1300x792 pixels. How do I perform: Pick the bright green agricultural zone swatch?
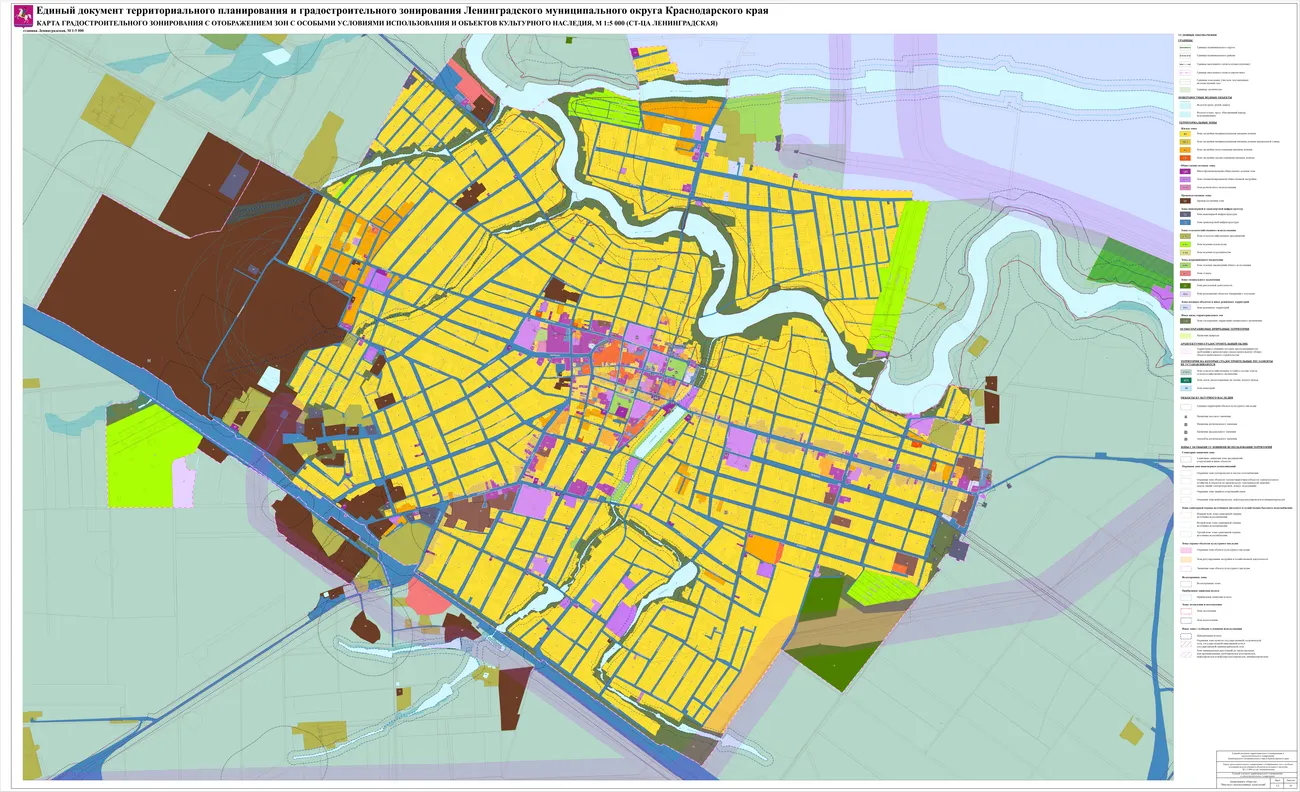tap(1185, 244)
